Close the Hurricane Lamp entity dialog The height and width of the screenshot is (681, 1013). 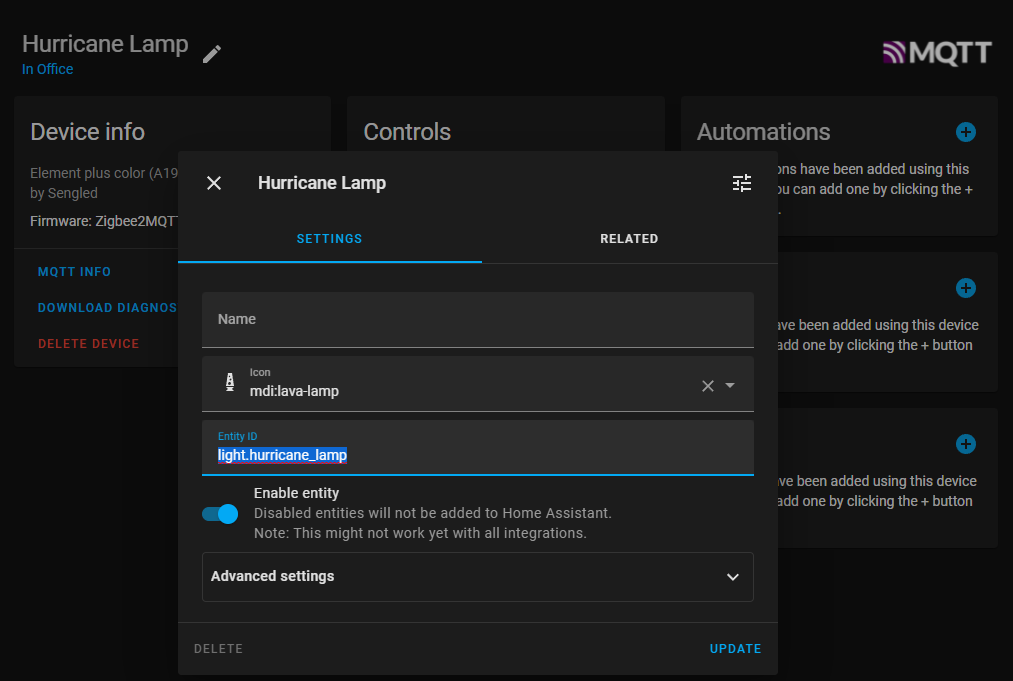(214, 183)
